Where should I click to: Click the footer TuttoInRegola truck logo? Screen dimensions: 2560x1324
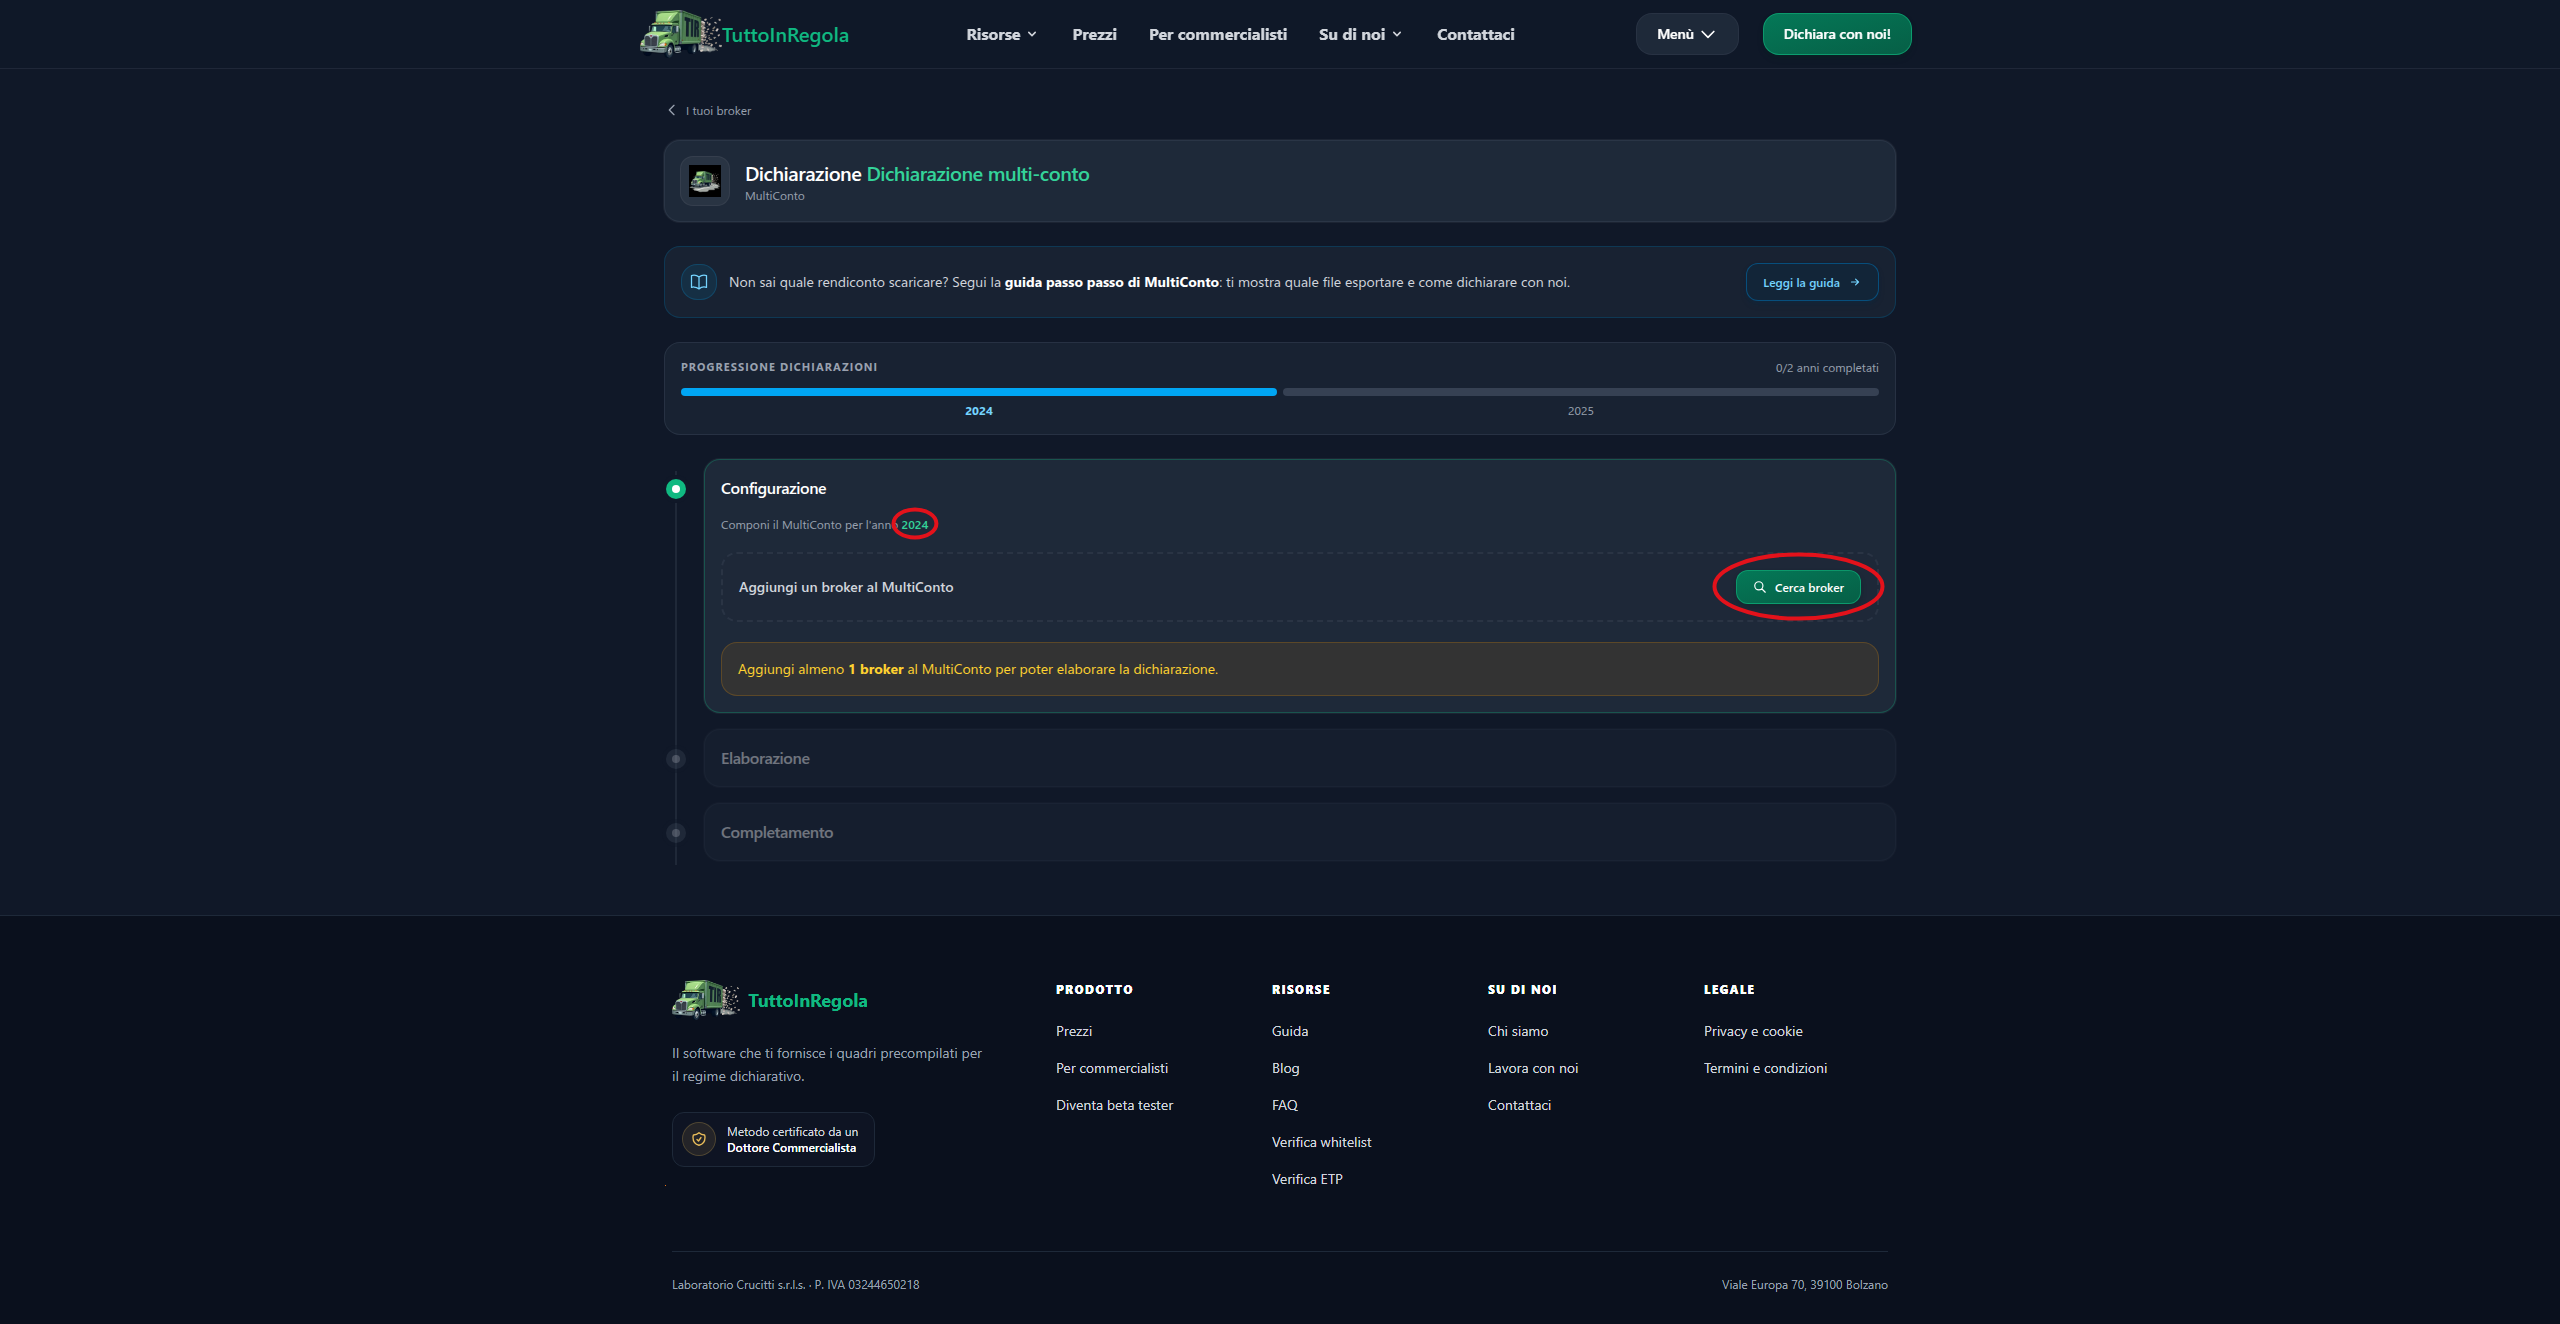pos(706,999)
